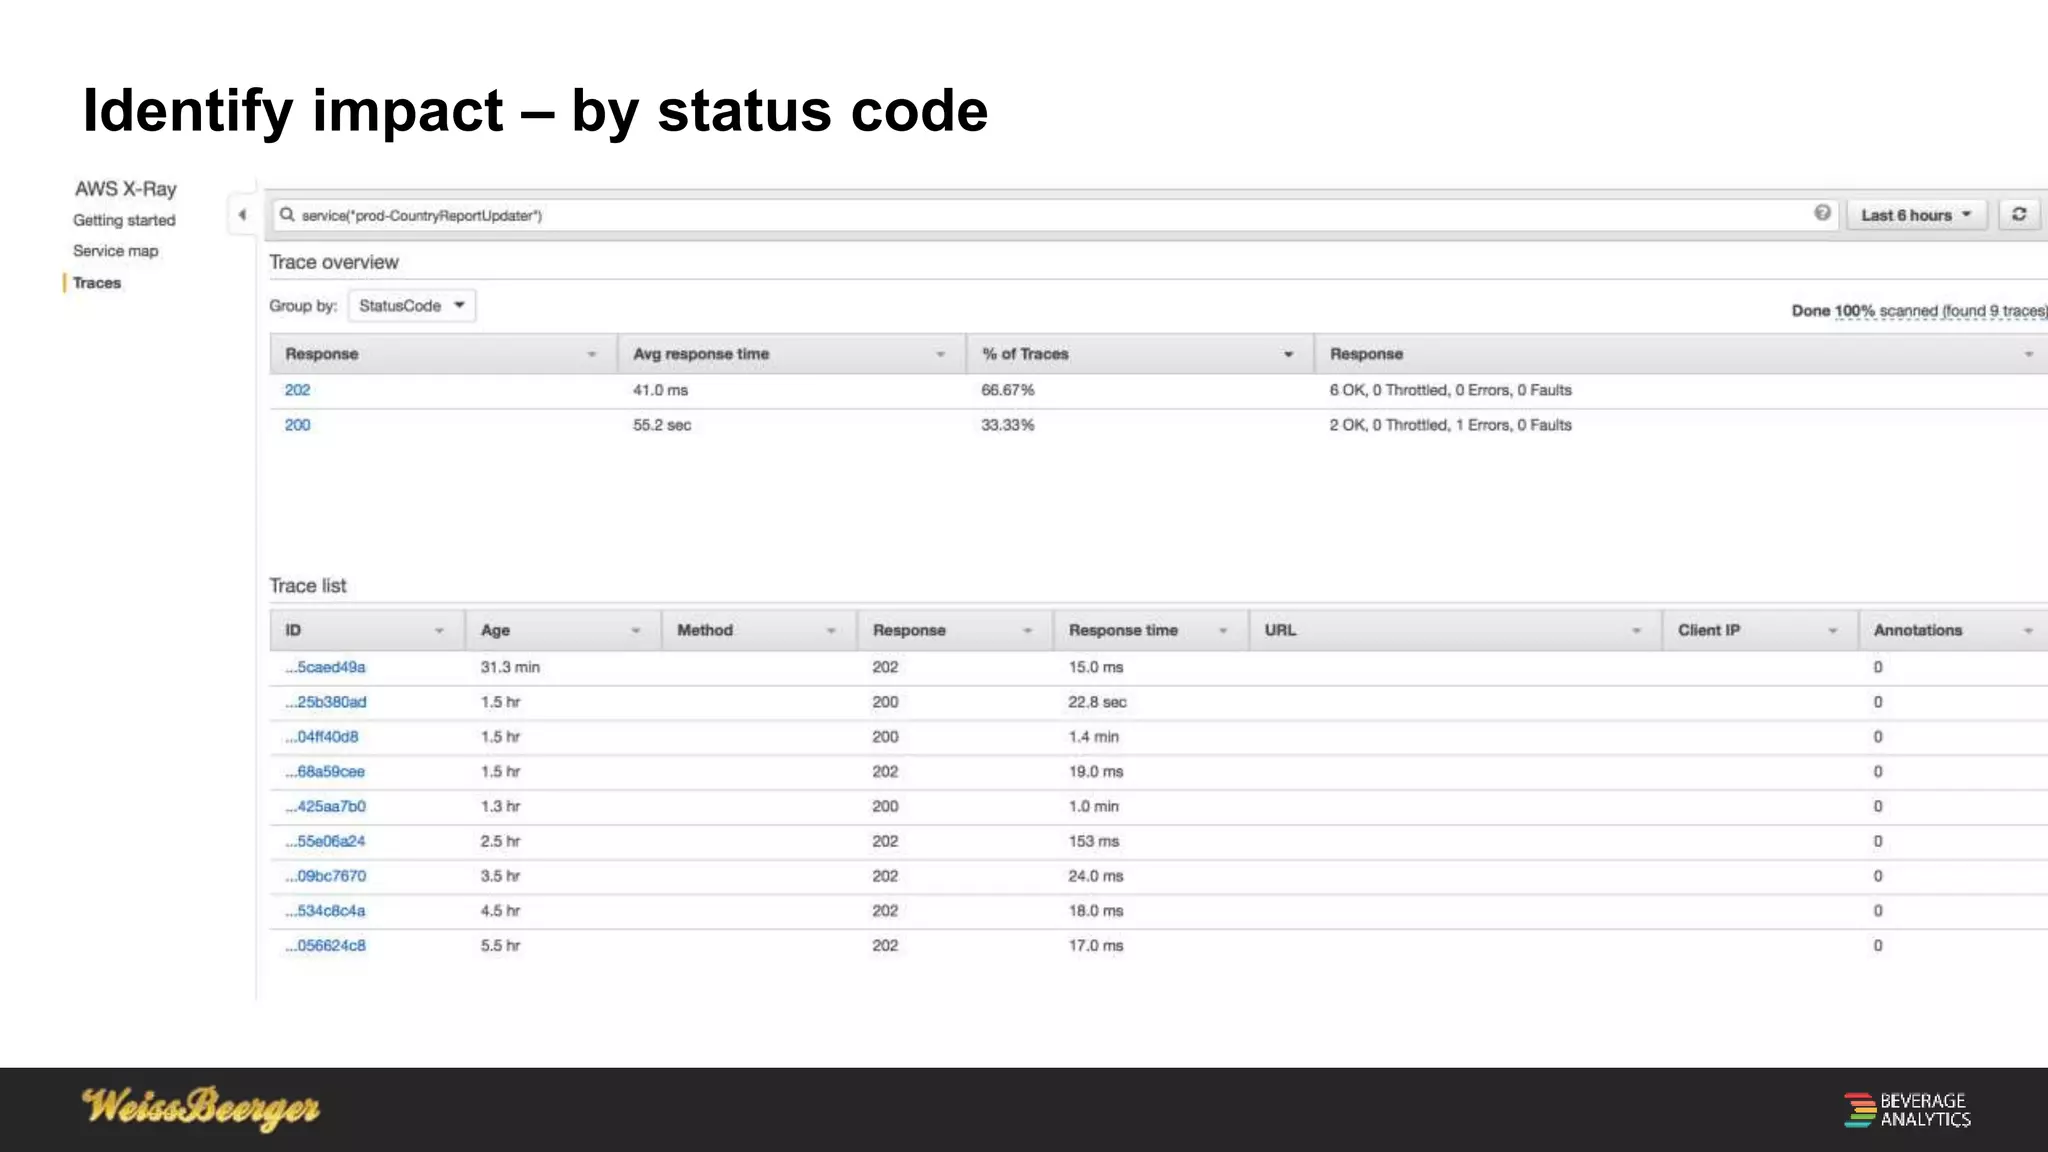Screen dimensions: 2048x1152
Task: Click the 22.8 sec response time cell
Action: click(1097, 702)
